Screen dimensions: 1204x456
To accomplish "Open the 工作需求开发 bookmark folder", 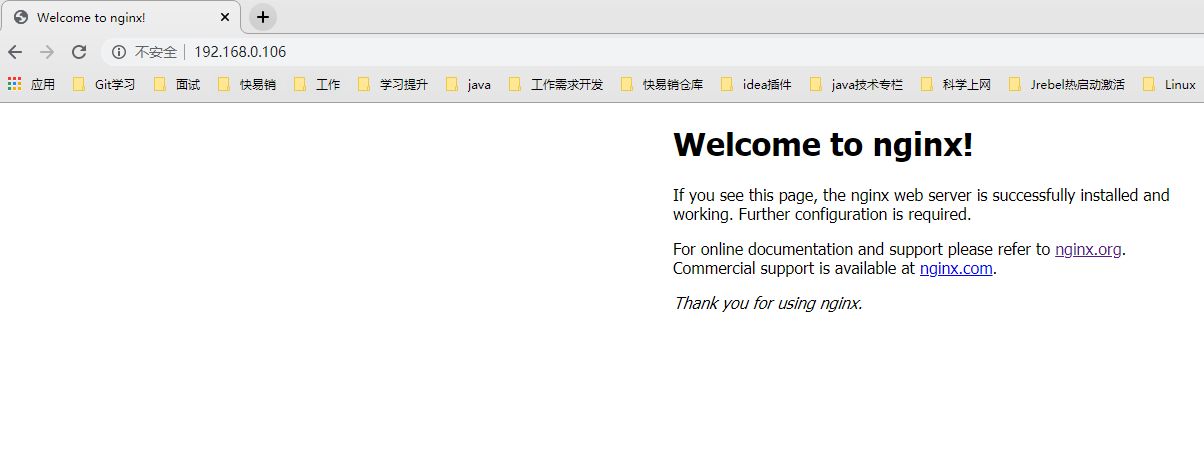I will (556, 84).
